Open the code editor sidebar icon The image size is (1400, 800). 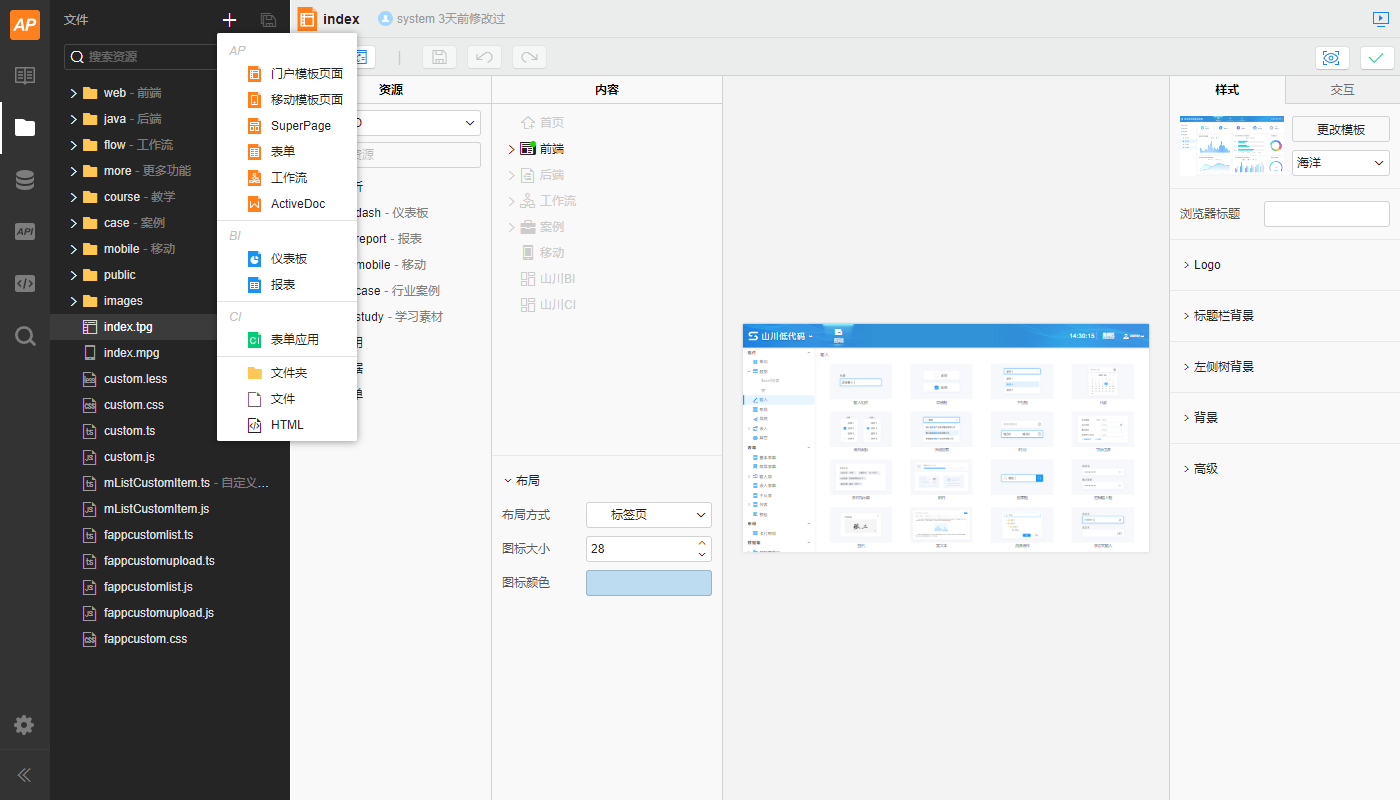pos(25,284)
